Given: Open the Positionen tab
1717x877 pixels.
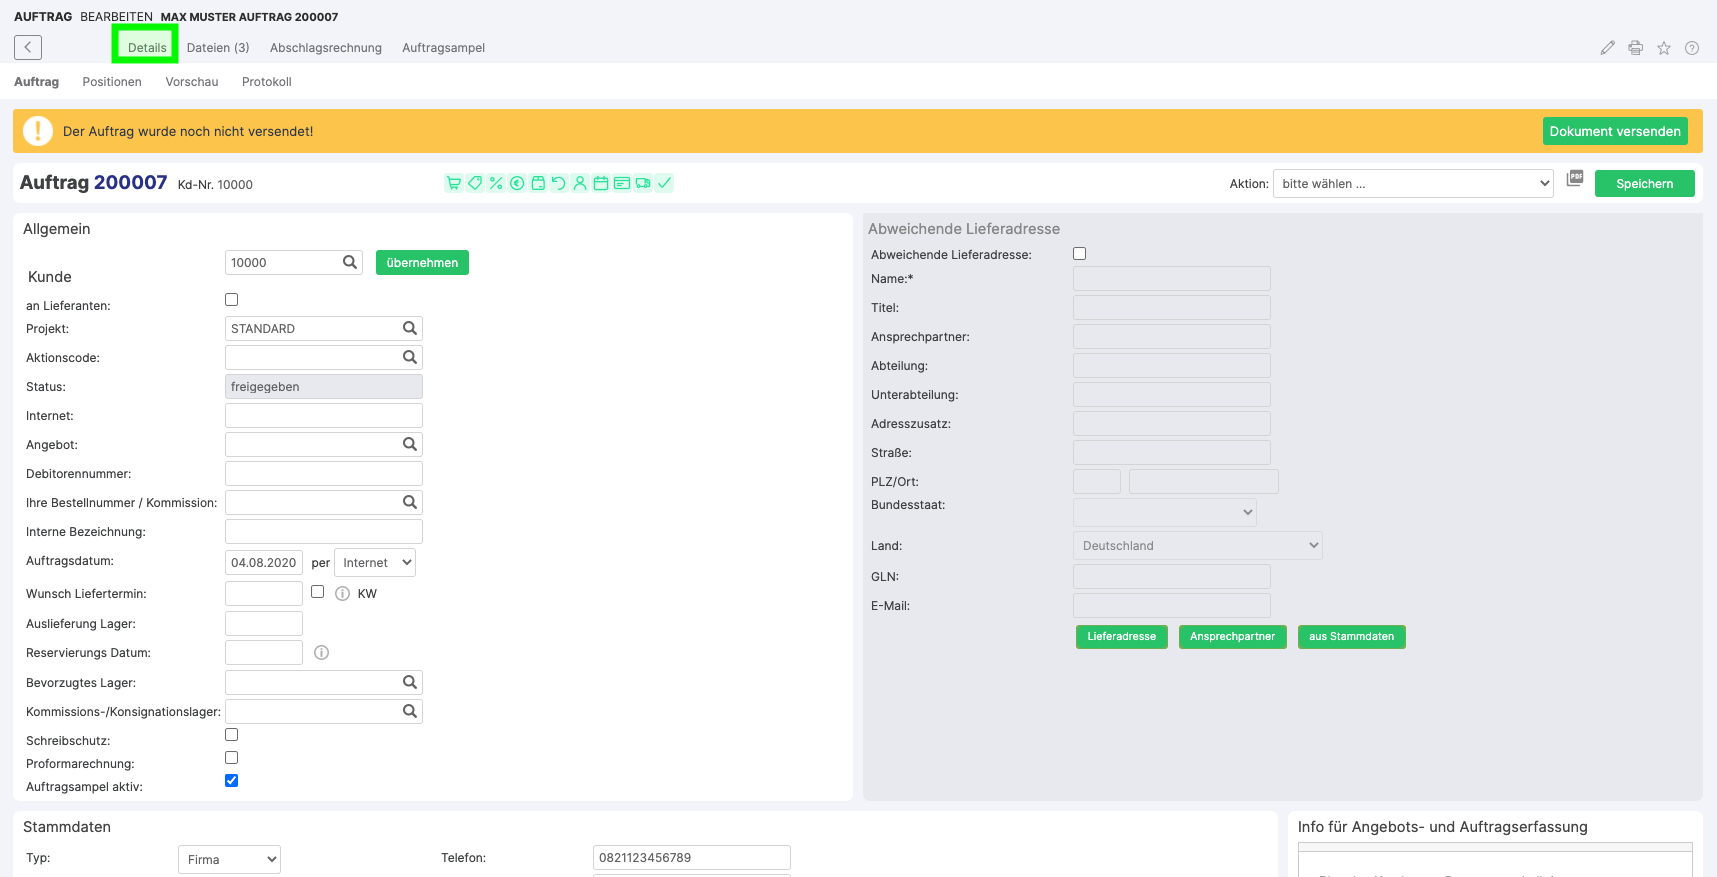Looking at the screenshot, I should 112,82.
